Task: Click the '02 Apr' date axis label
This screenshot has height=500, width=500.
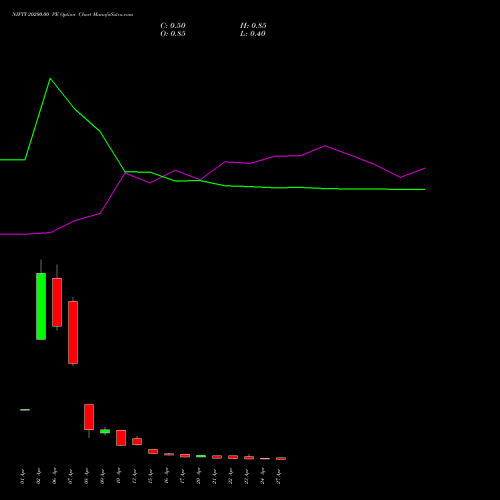Action: coord(38,477)
